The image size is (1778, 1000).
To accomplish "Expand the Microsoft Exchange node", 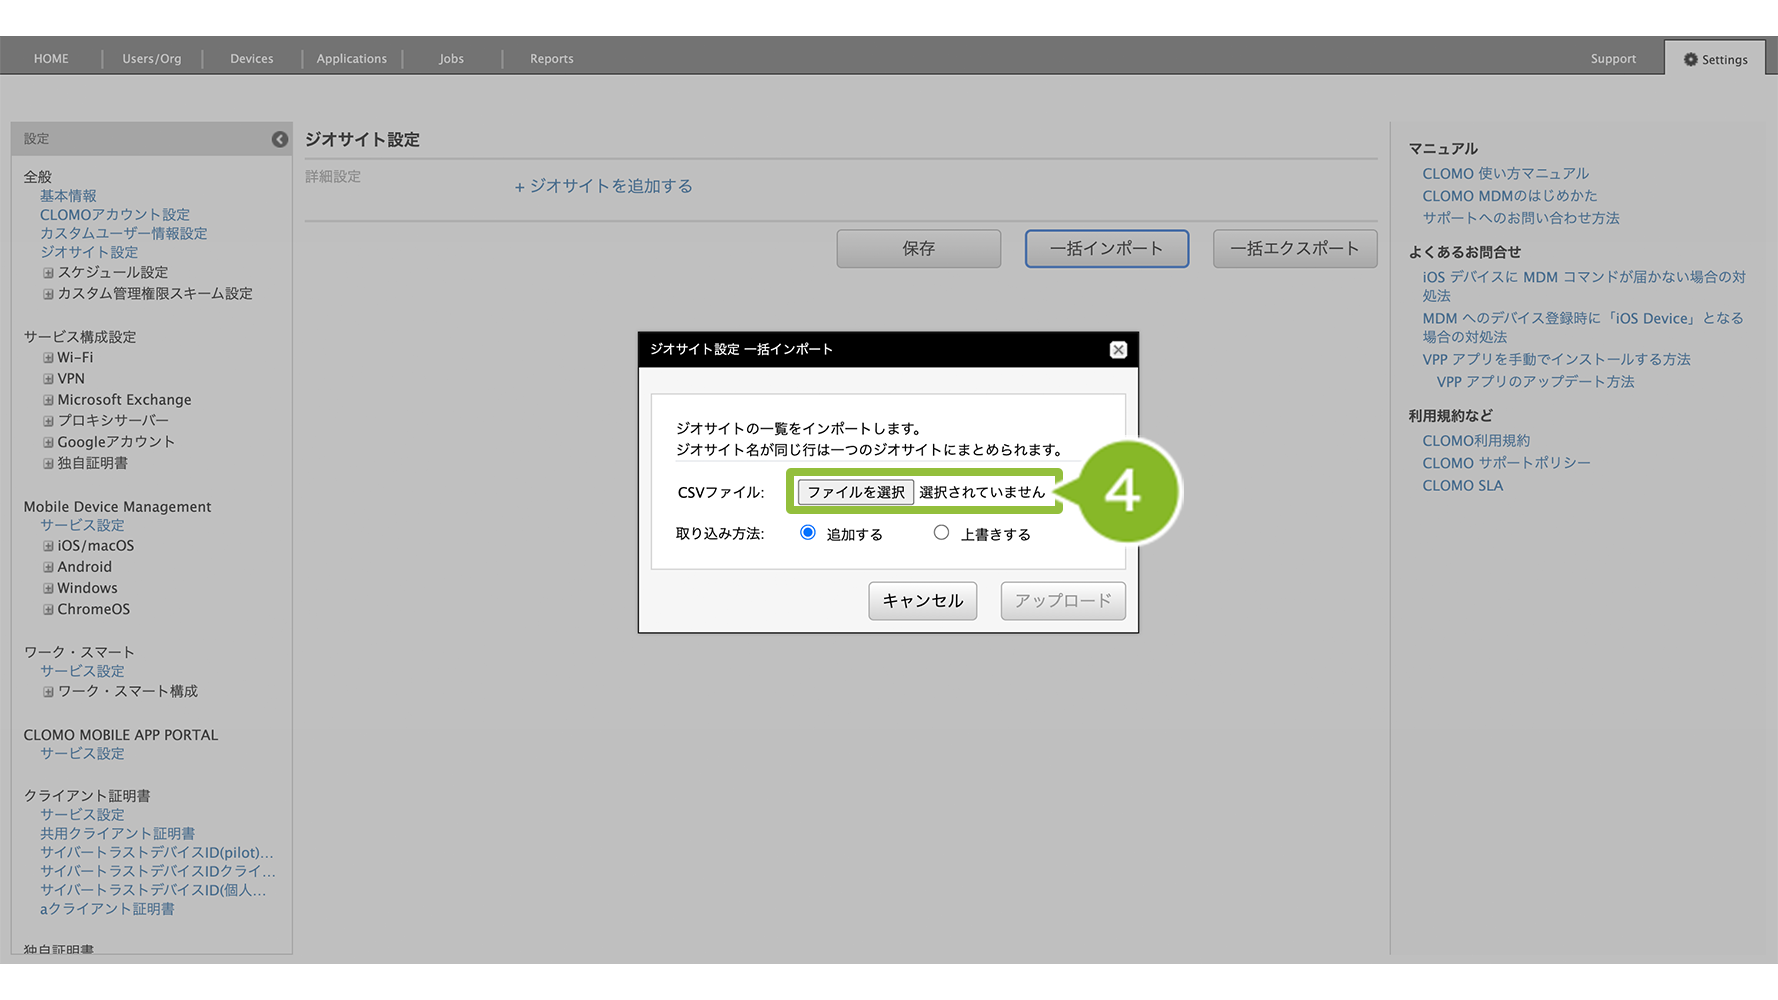I will 48,400.
